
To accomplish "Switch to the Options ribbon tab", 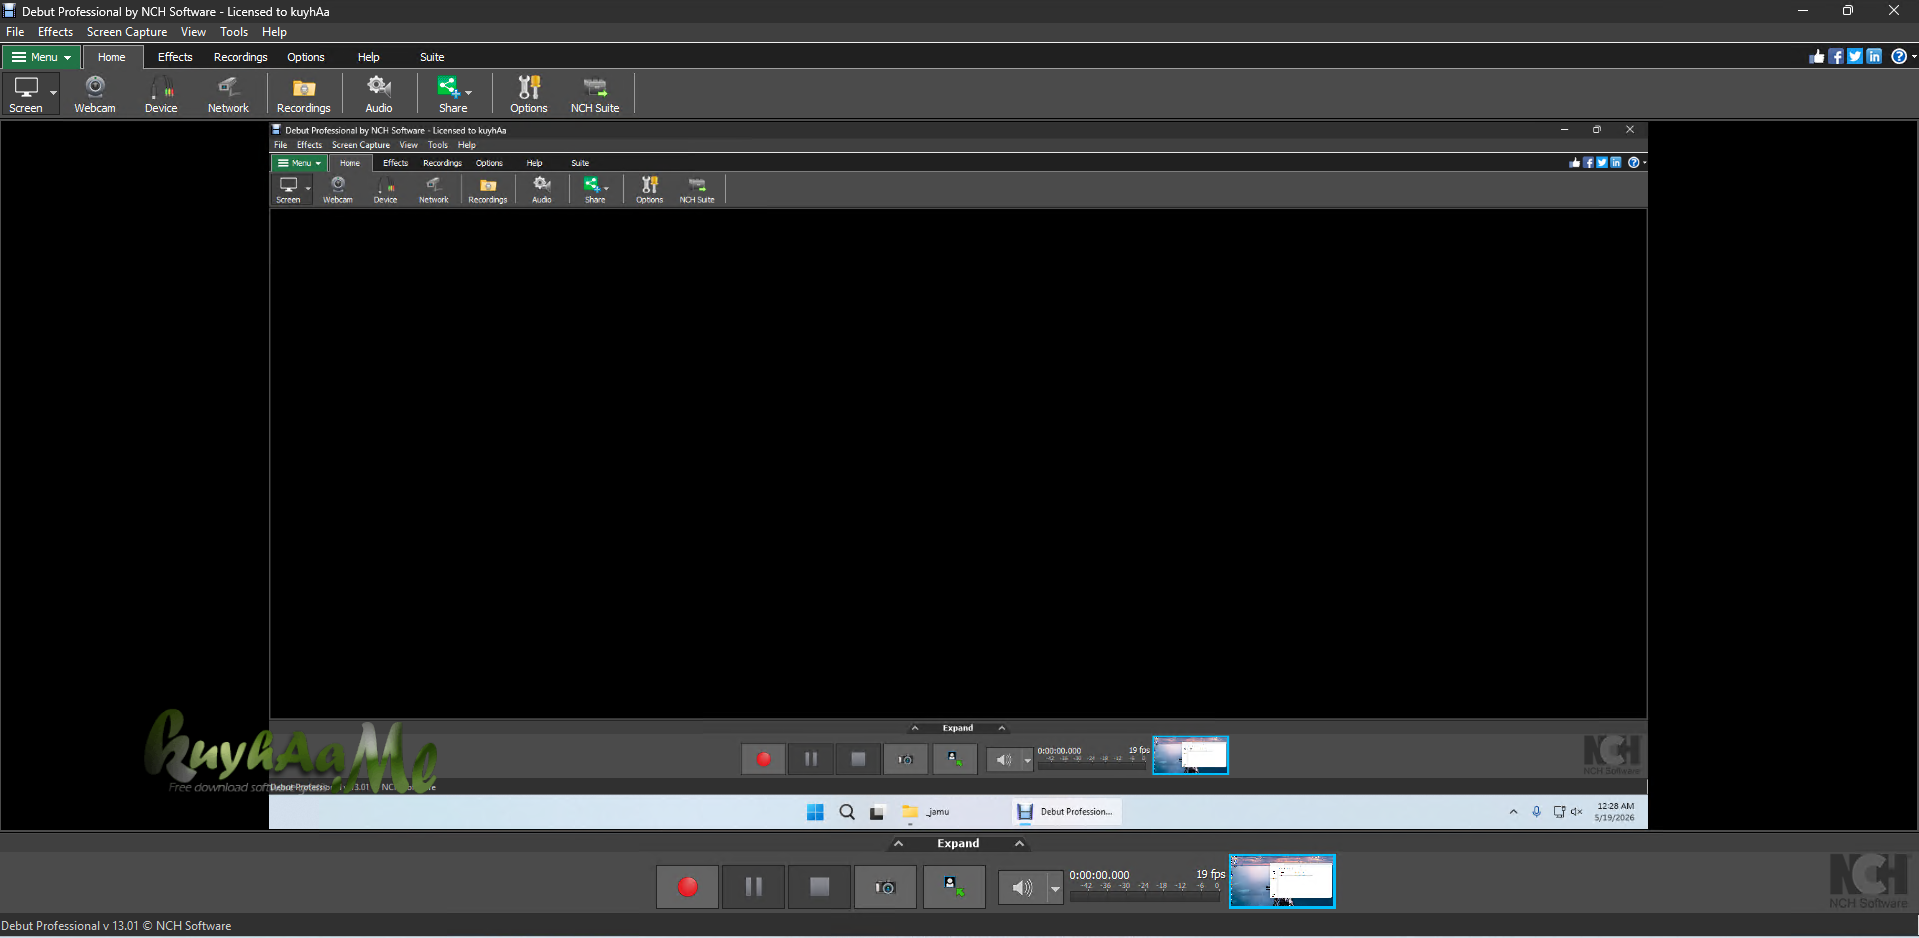I will [306, 57].
